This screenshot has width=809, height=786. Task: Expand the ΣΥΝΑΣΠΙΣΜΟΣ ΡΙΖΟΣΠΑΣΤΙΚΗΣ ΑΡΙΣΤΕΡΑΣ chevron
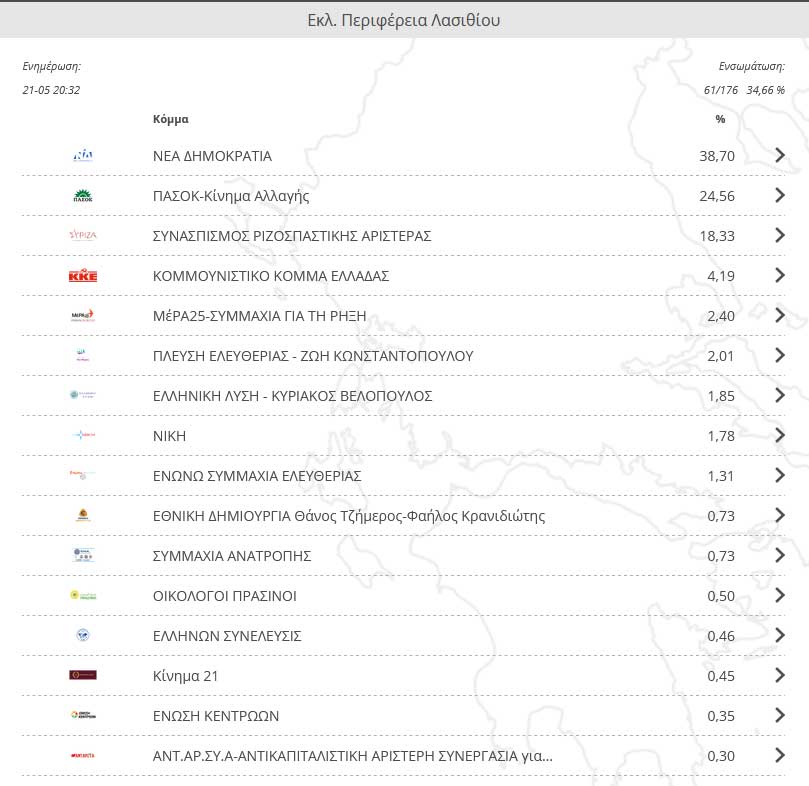(780, 235)
